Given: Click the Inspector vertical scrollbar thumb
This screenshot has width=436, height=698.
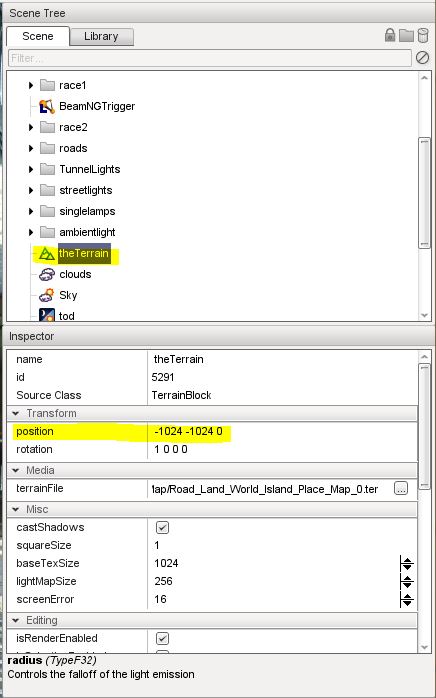Looking at the screenshot, I should click(424, 426).
